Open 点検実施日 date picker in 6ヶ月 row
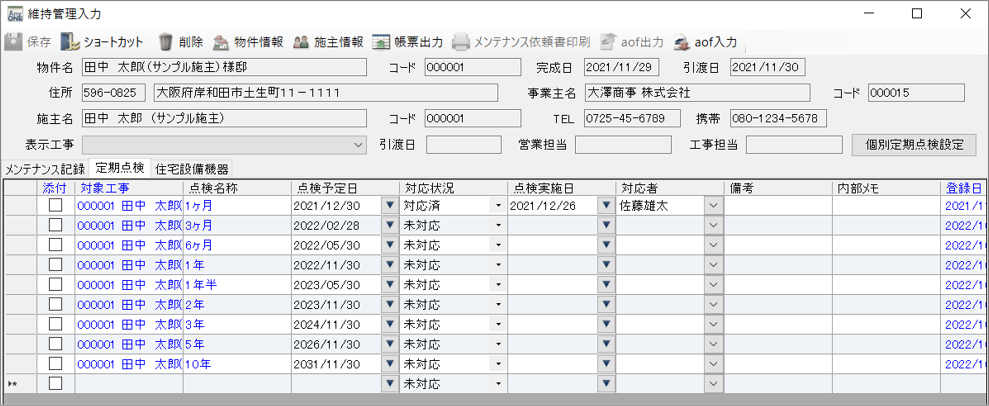 [606, 245]
